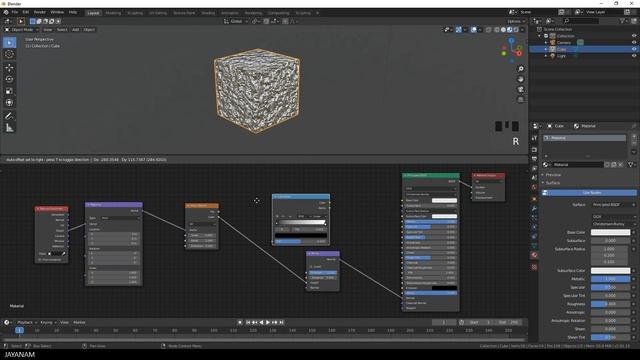Open the Scene properties tab icon
The width and height of the screenshot is (640, 360).
[x=534, y=178]
